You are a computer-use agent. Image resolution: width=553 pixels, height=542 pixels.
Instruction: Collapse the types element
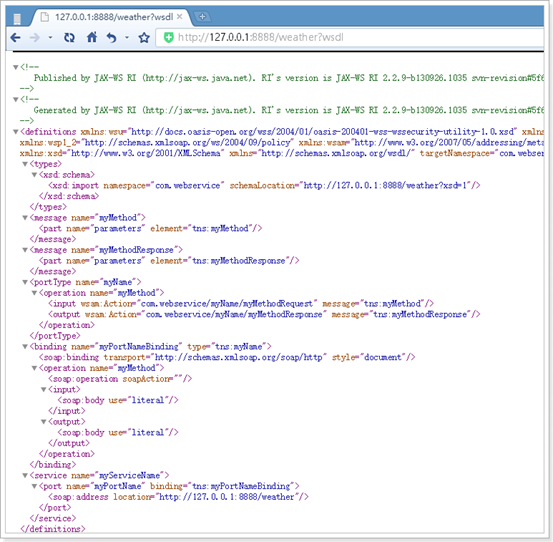[x=25, y=164]
